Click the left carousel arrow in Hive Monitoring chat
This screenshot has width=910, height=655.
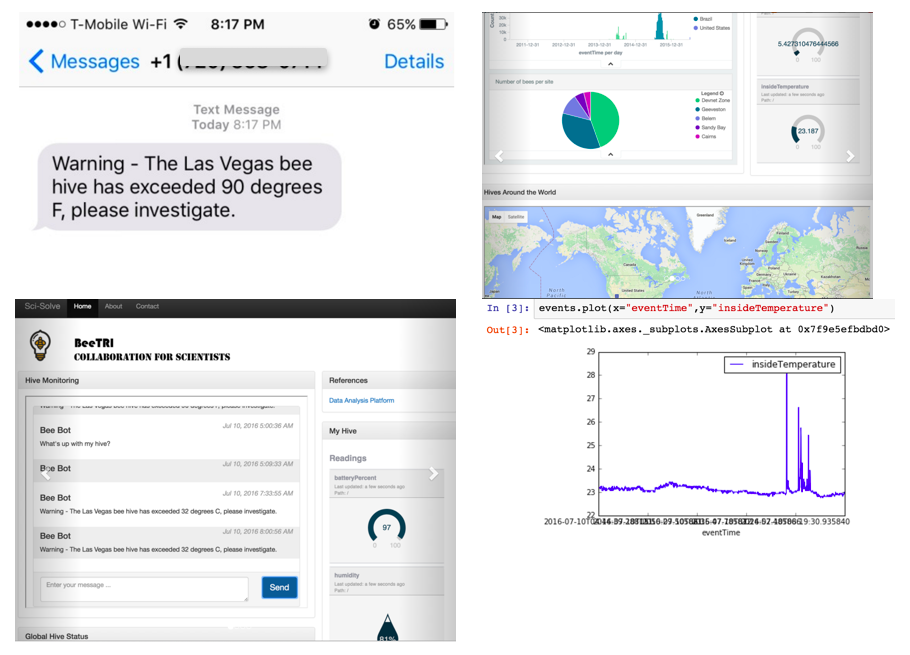tap(45, 473)
